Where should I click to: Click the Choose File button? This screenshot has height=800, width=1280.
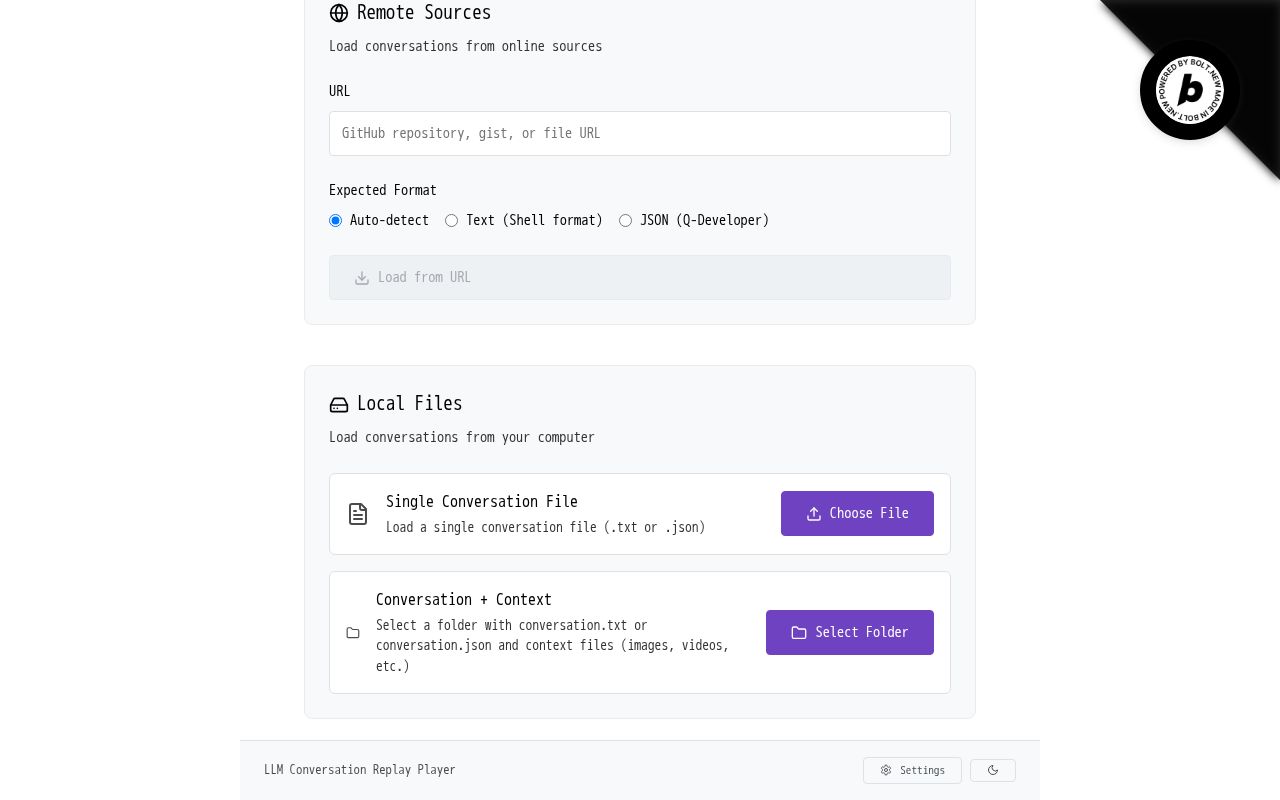tap(857, 513)
